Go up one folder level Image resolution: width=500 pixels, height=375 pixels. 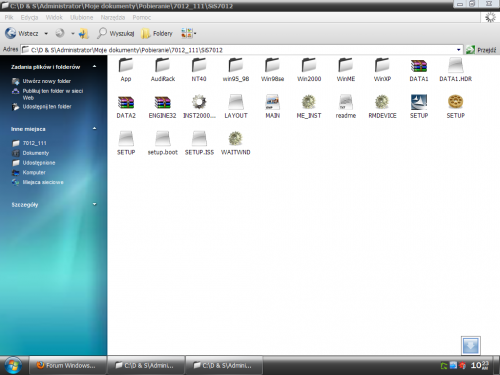coord(84,33)
